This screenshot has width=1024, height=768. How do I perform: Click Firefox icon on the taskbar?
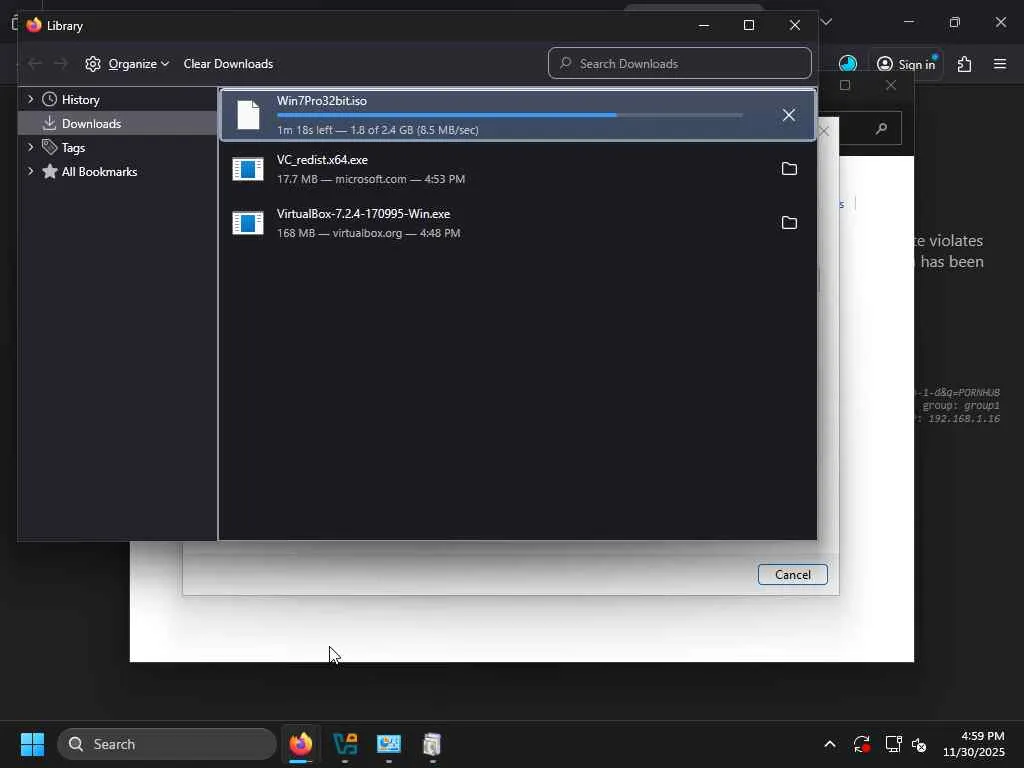click(x=300, y=744)
